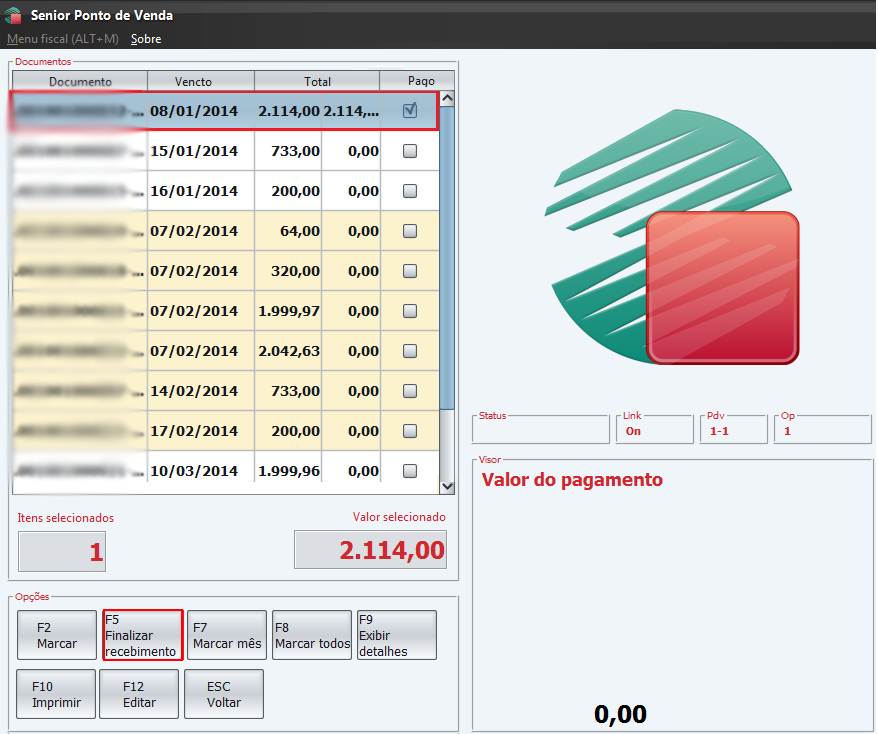Viewport: 878px width, 734px height.
Task: Select the 16/01/2014 due date cell
Action: 200,191
